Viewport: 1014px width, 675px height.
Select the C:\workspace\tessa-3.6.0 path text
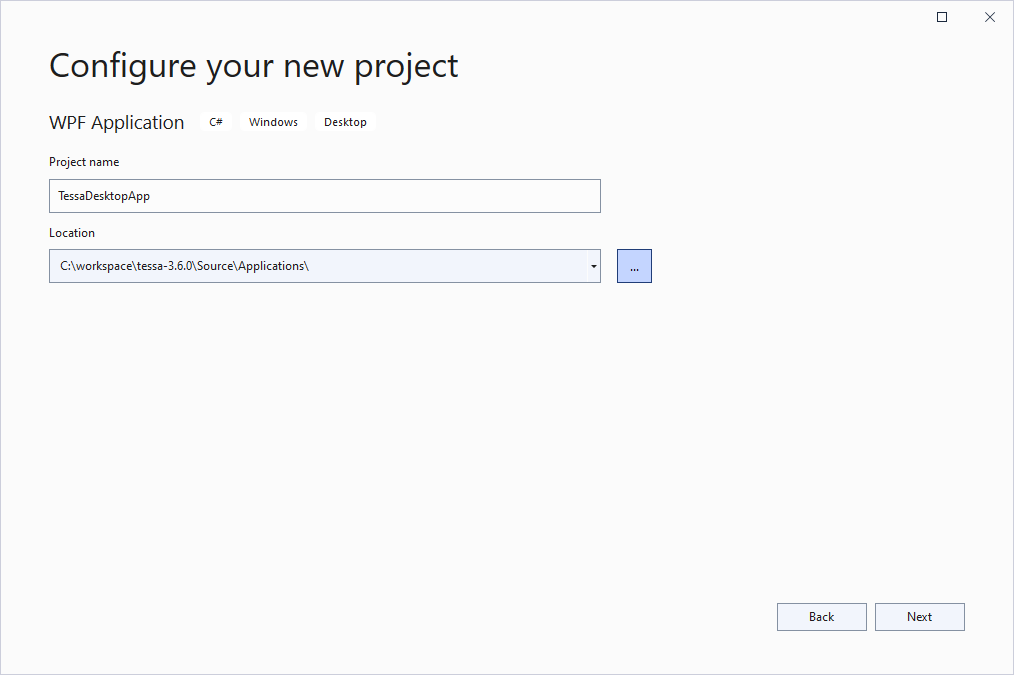184,266
